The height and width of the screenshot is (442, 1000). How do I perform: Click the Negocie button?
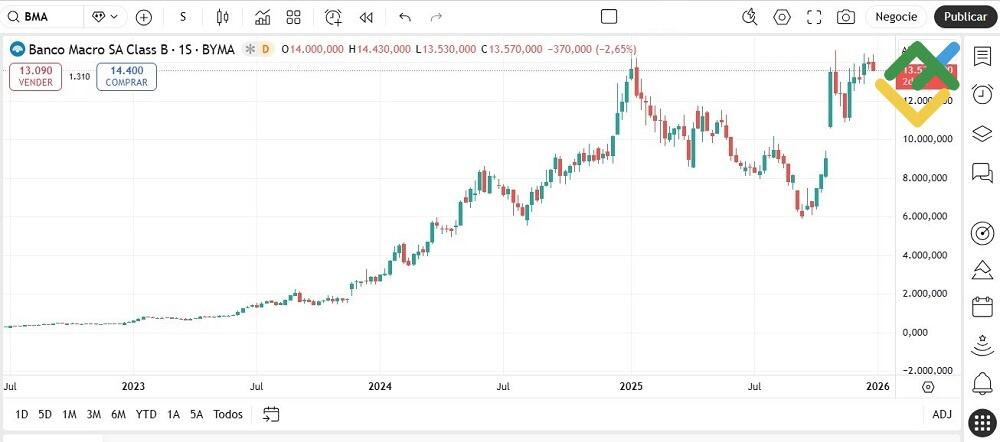click(x=896, y=17)
